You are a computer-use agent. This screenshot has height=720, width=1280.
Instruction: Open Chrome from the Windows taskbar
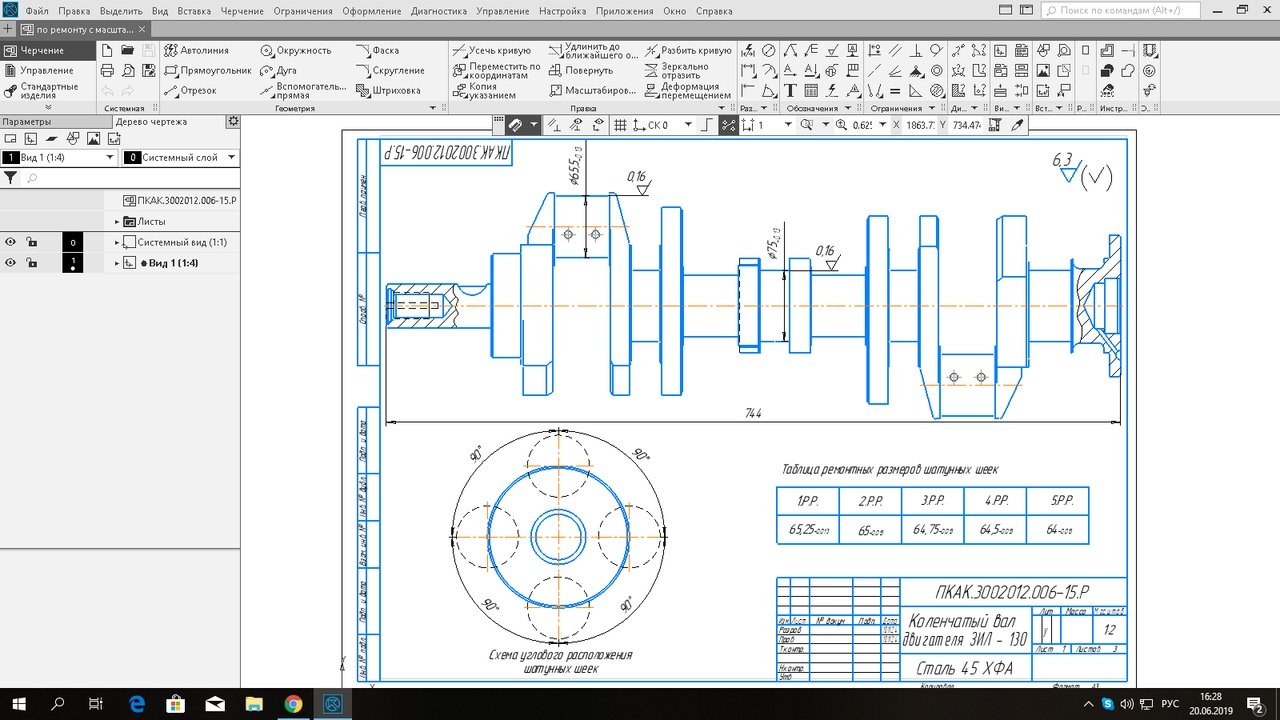coord(293,704)
